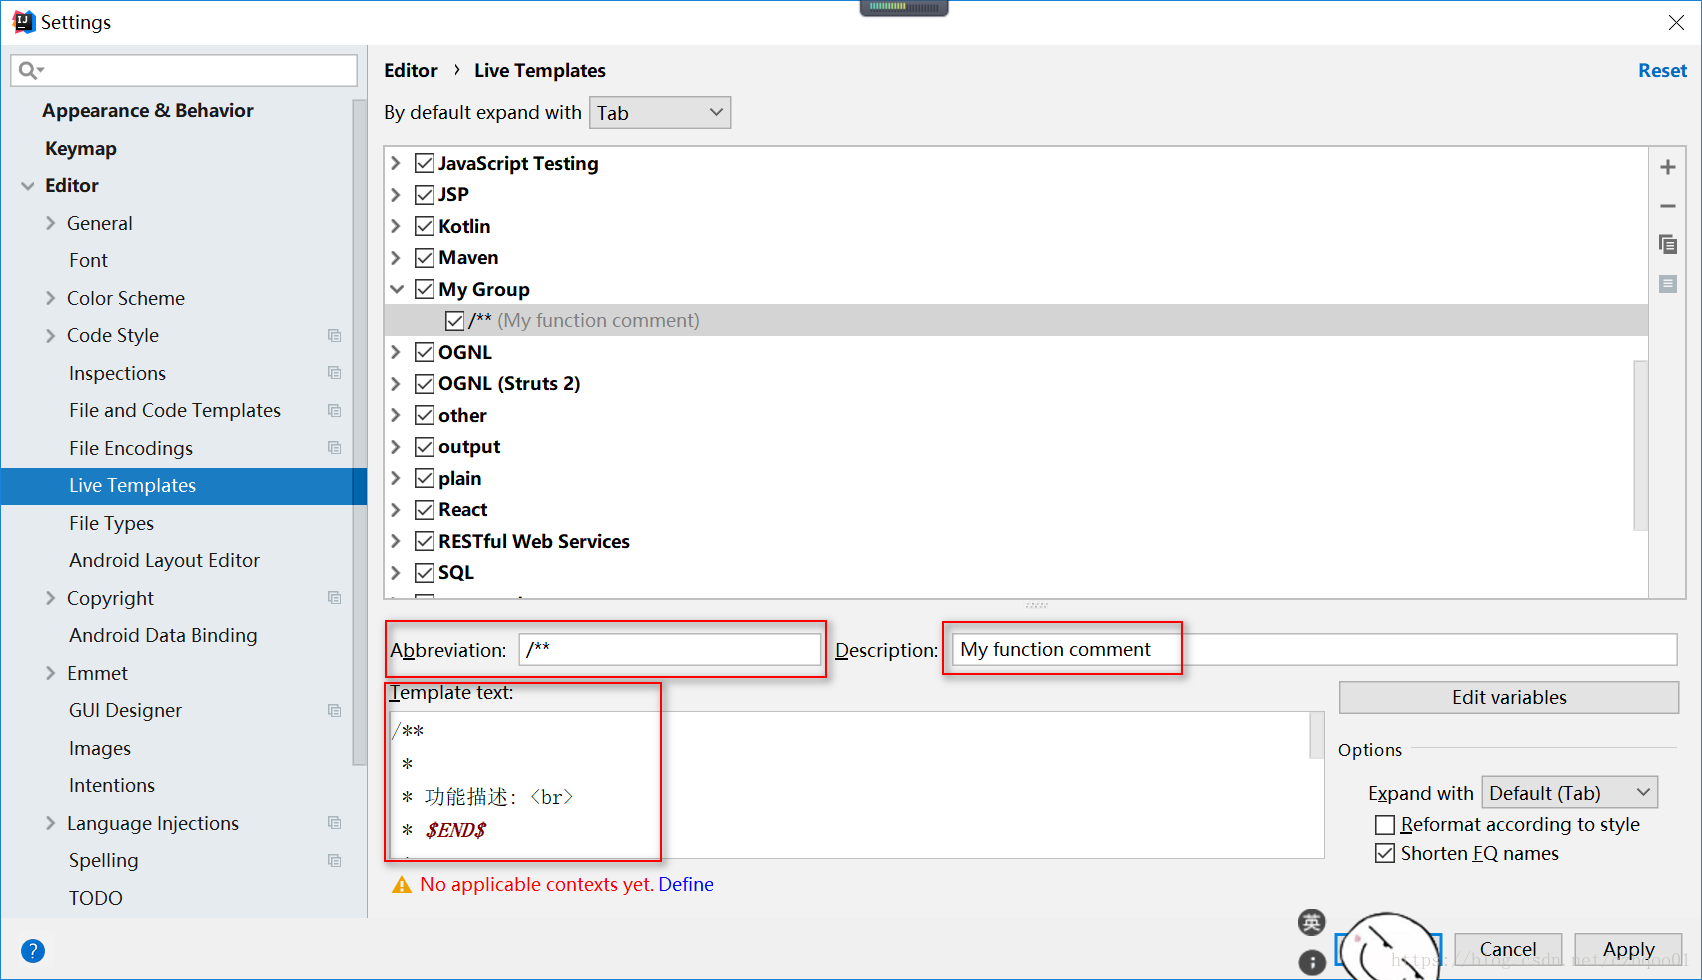This screenshot has width=1702, height=980.
Task: Click project-level icon beside GUI Designer
Action: click(x=335, y=711)
